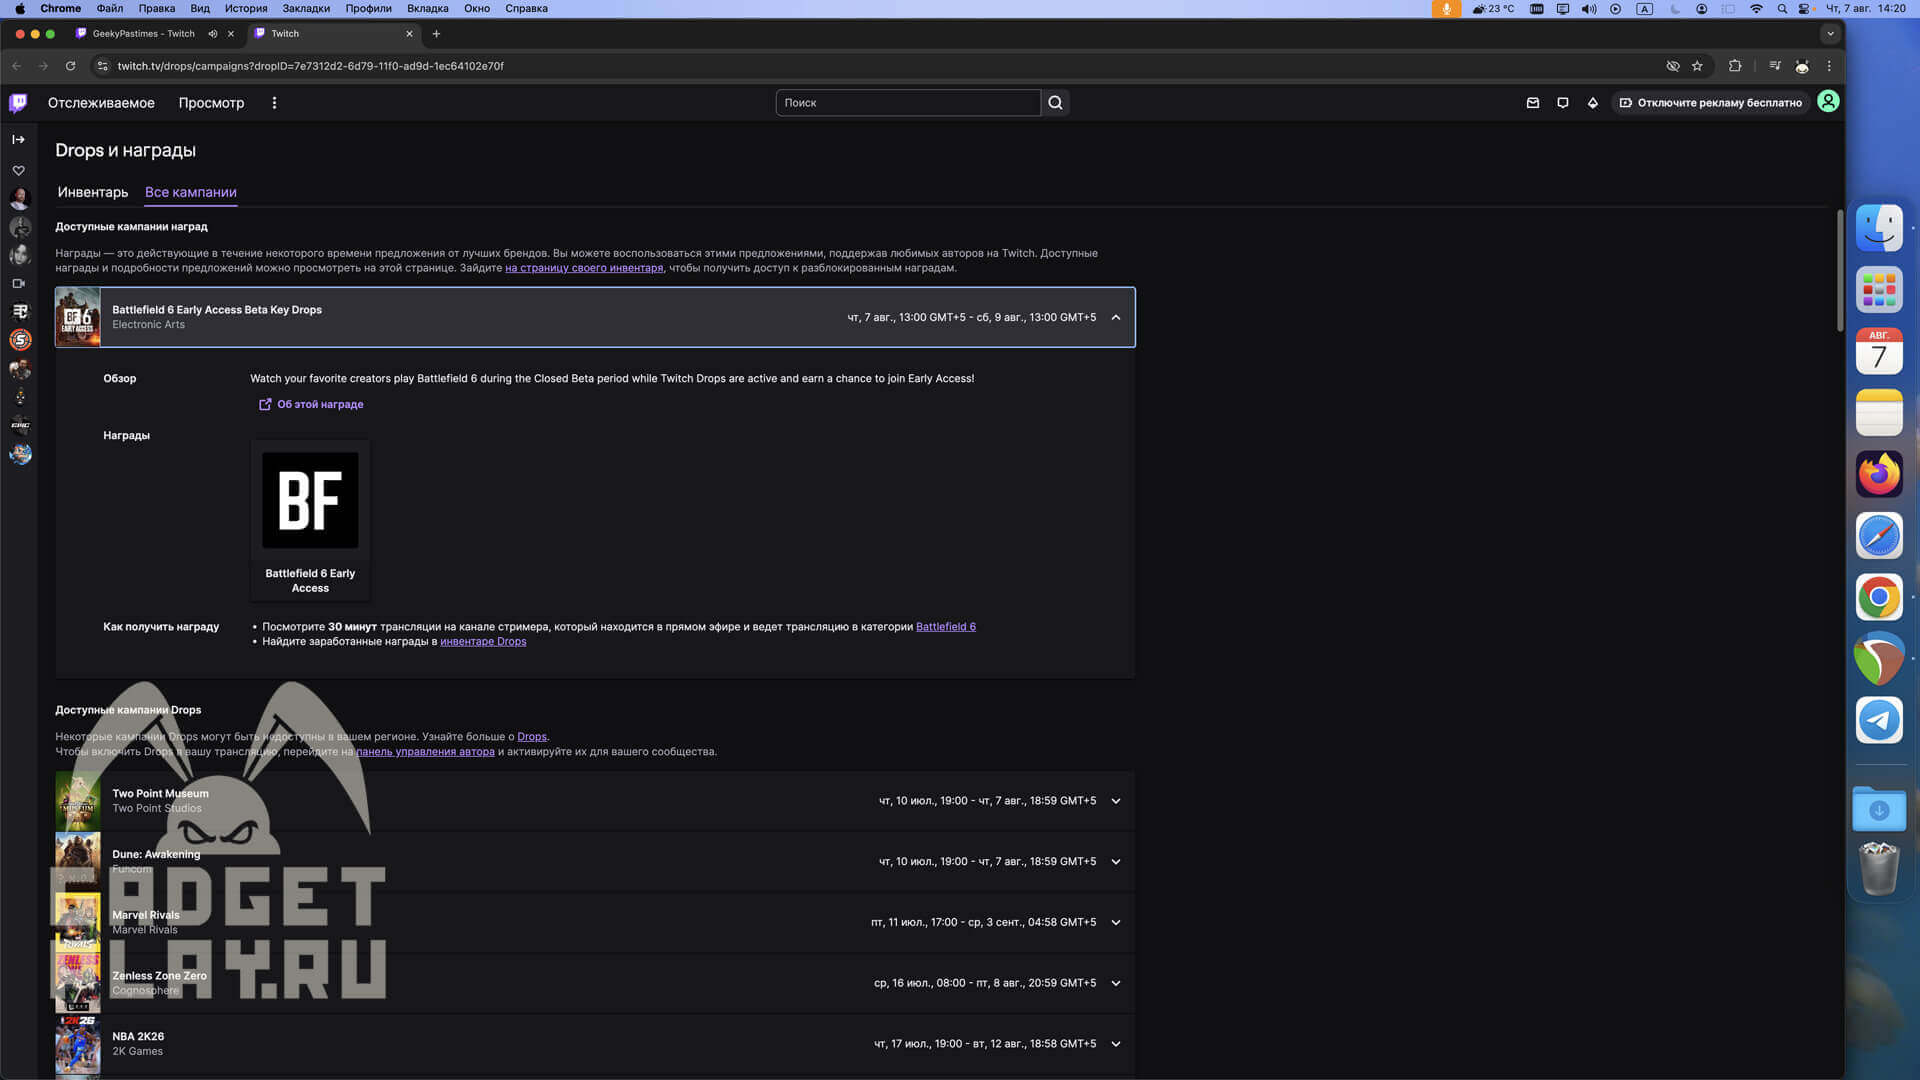
Task: Open the Bits diamond icon
Action: coord(1593,102)
